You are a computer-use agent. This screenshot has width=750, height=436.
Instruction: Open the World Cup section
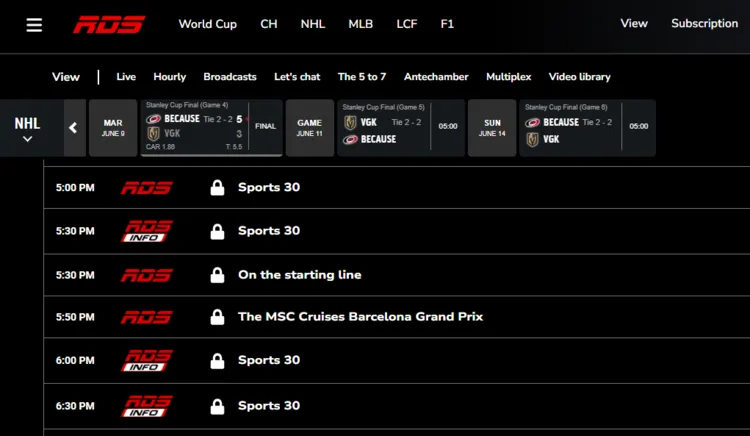(208, 24)
